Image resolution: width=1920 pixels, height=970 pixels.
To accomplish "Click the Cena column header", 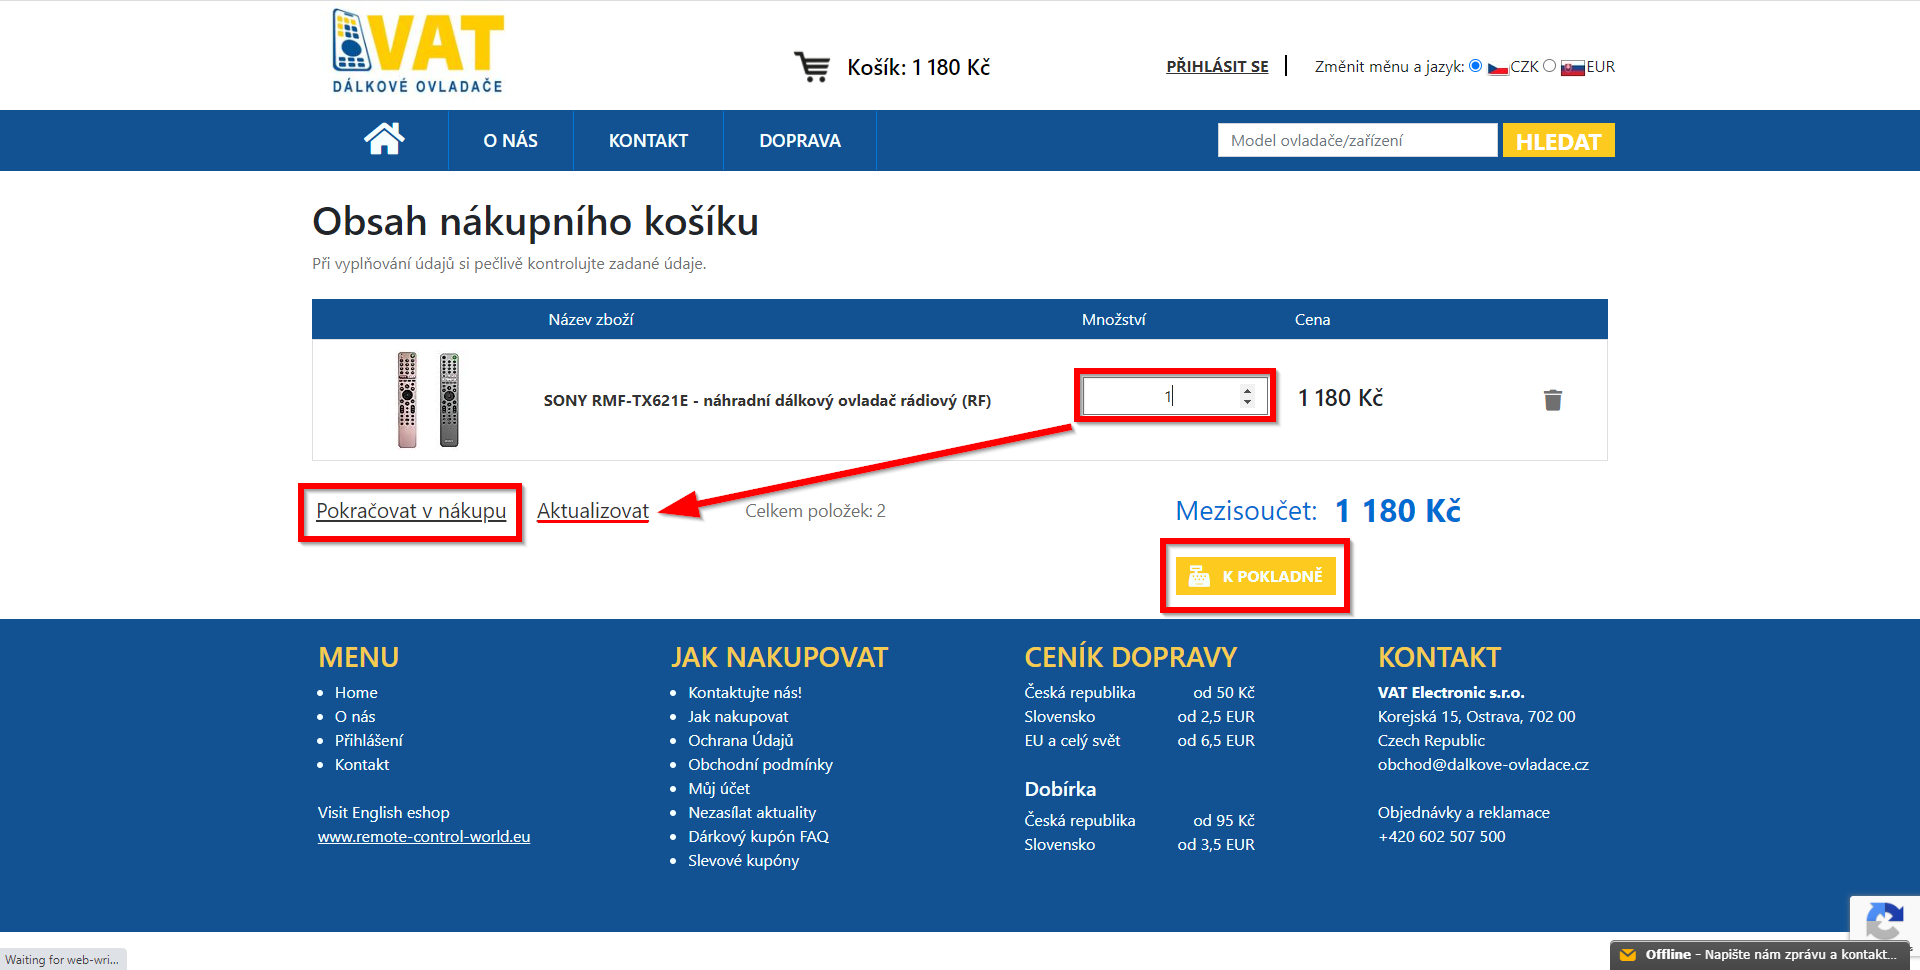I will pyautogui.click(x=1312, y=319).
